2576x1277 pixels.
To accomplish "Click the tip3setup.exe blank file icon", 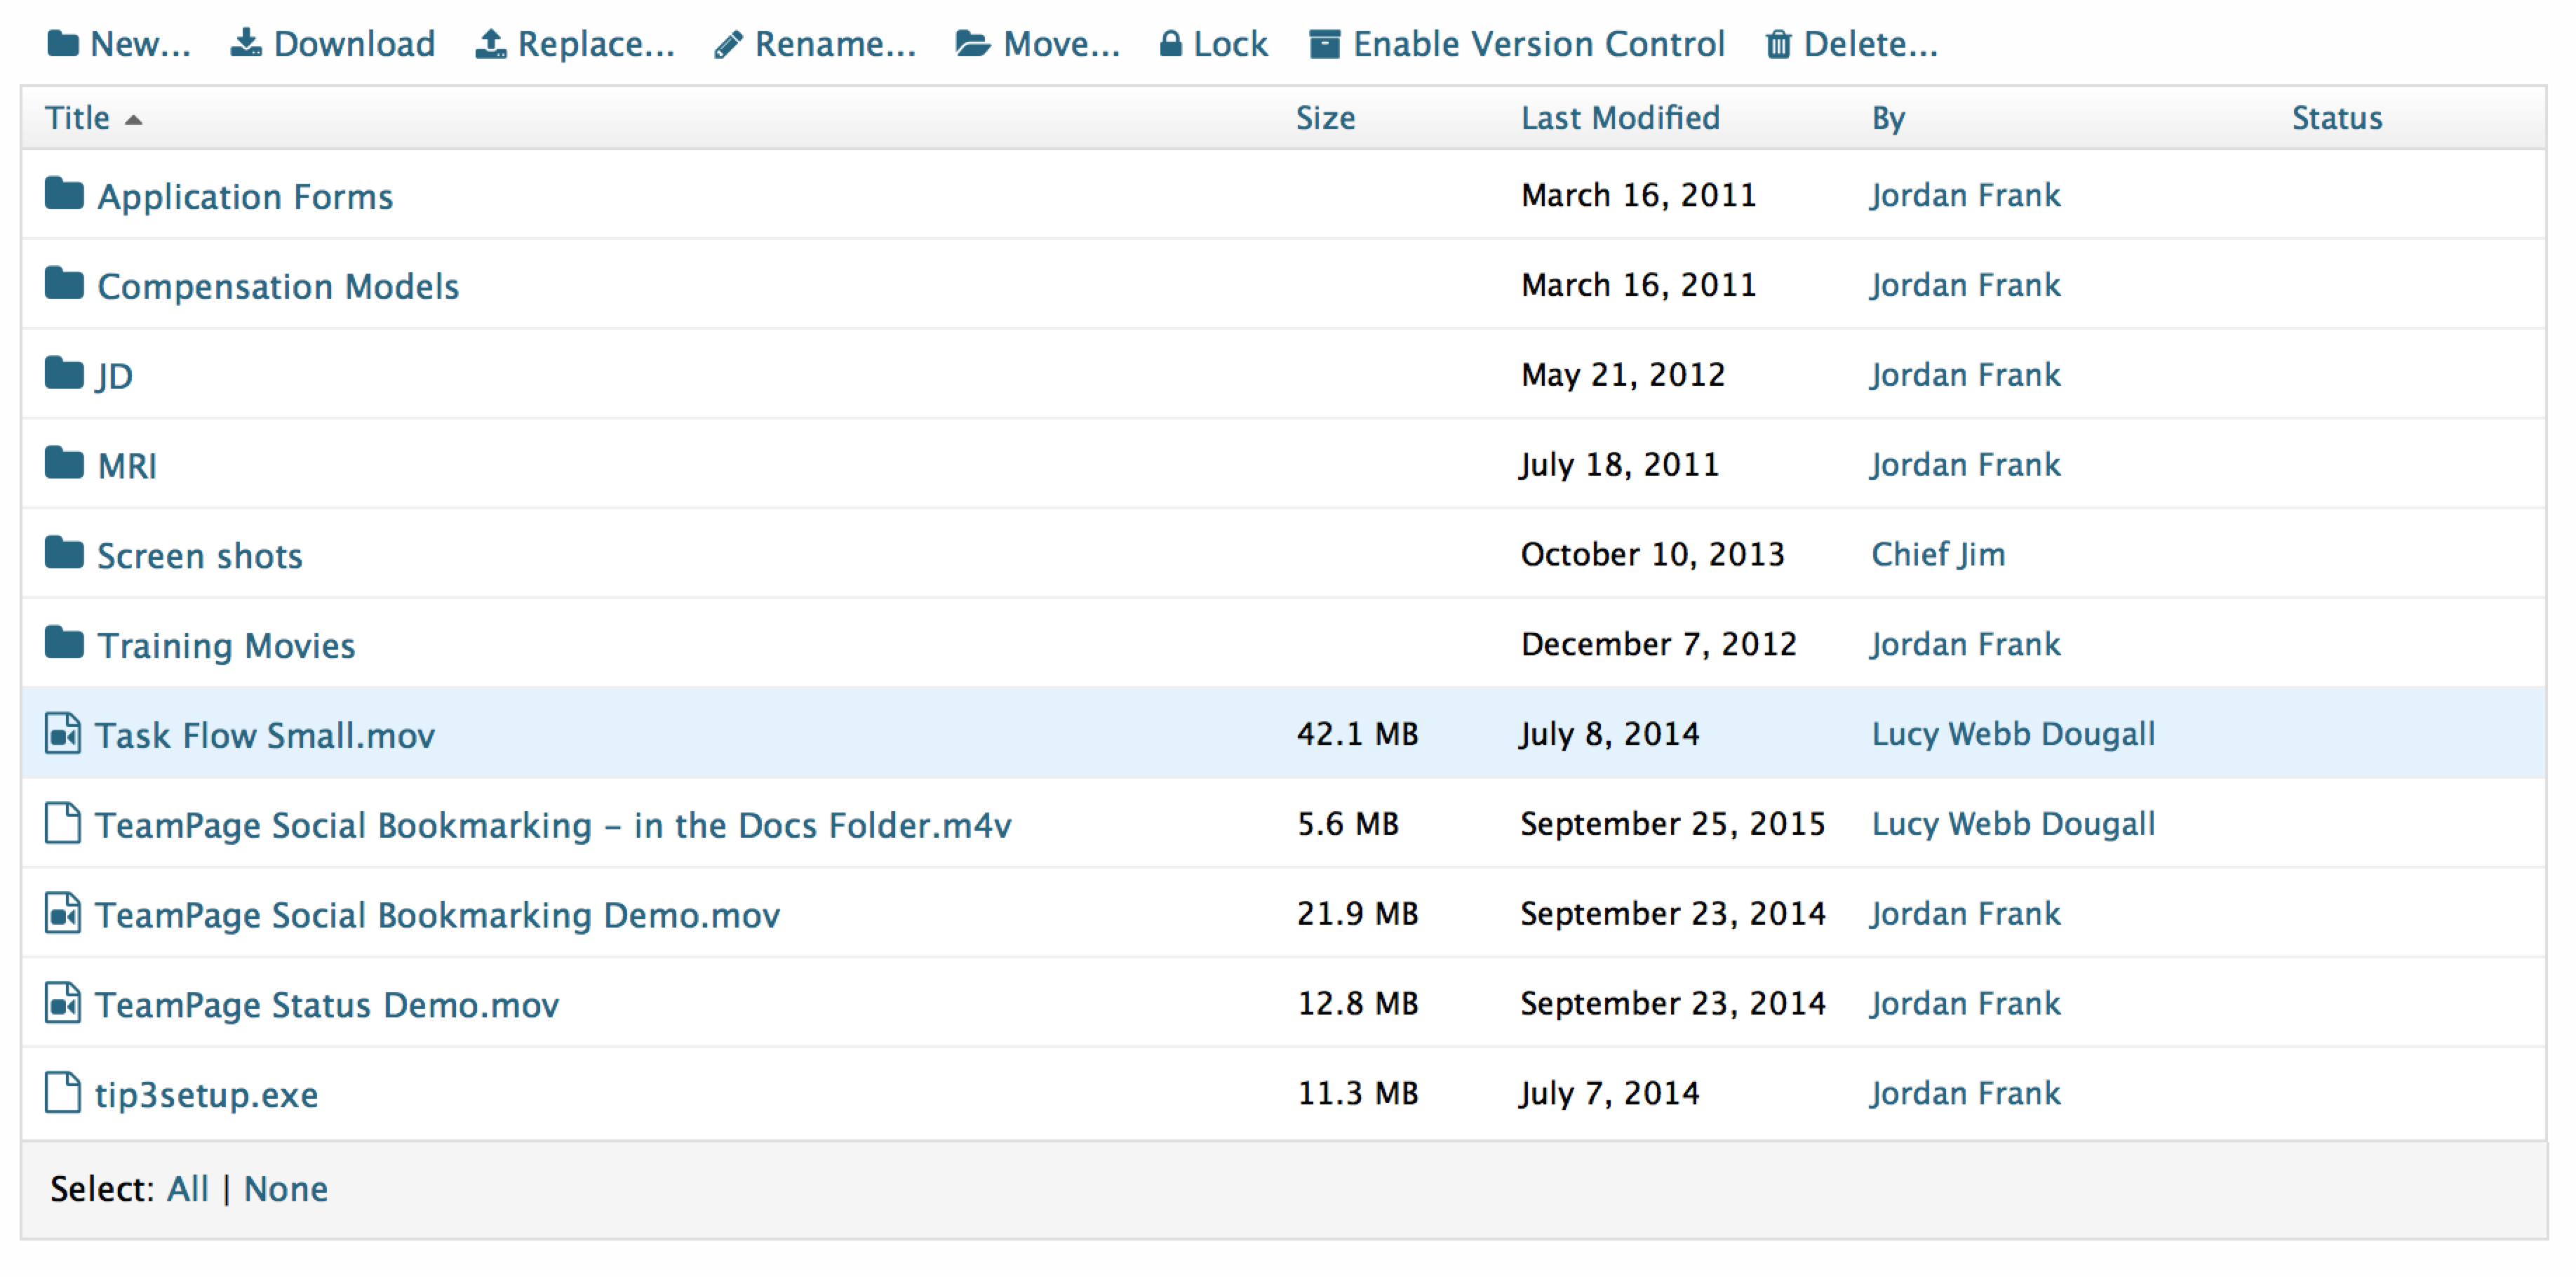I will (63, 1093).
